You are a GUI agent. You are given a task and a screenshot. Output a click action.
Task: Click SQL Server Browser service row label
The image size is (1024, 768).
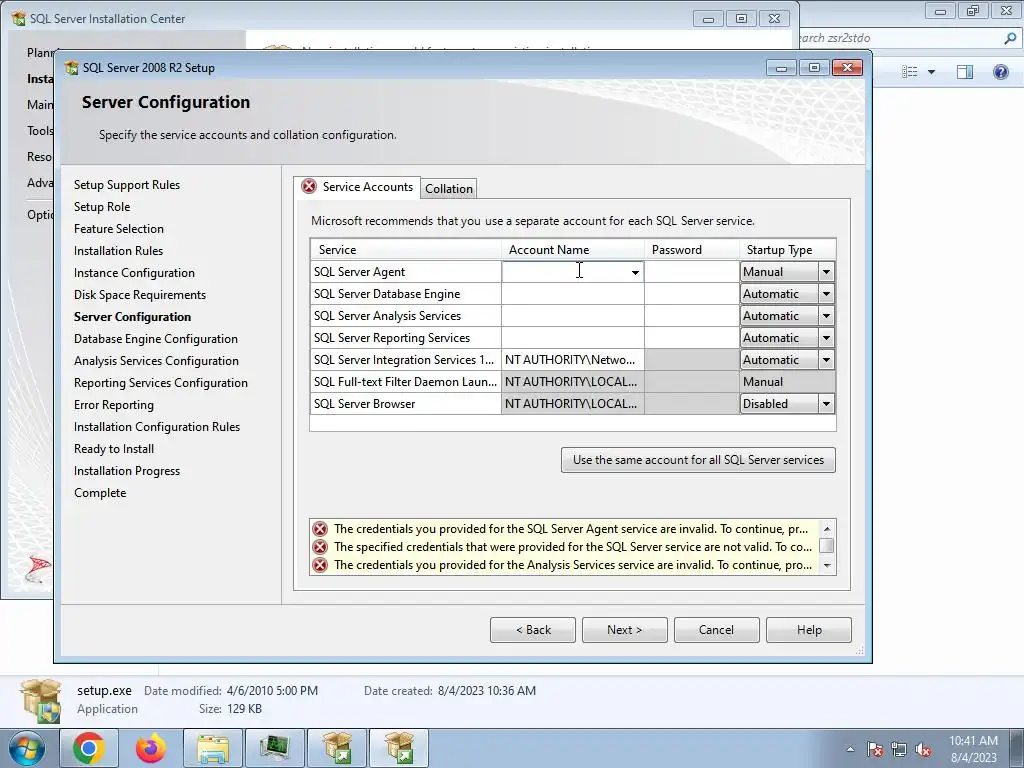(364, 404)
